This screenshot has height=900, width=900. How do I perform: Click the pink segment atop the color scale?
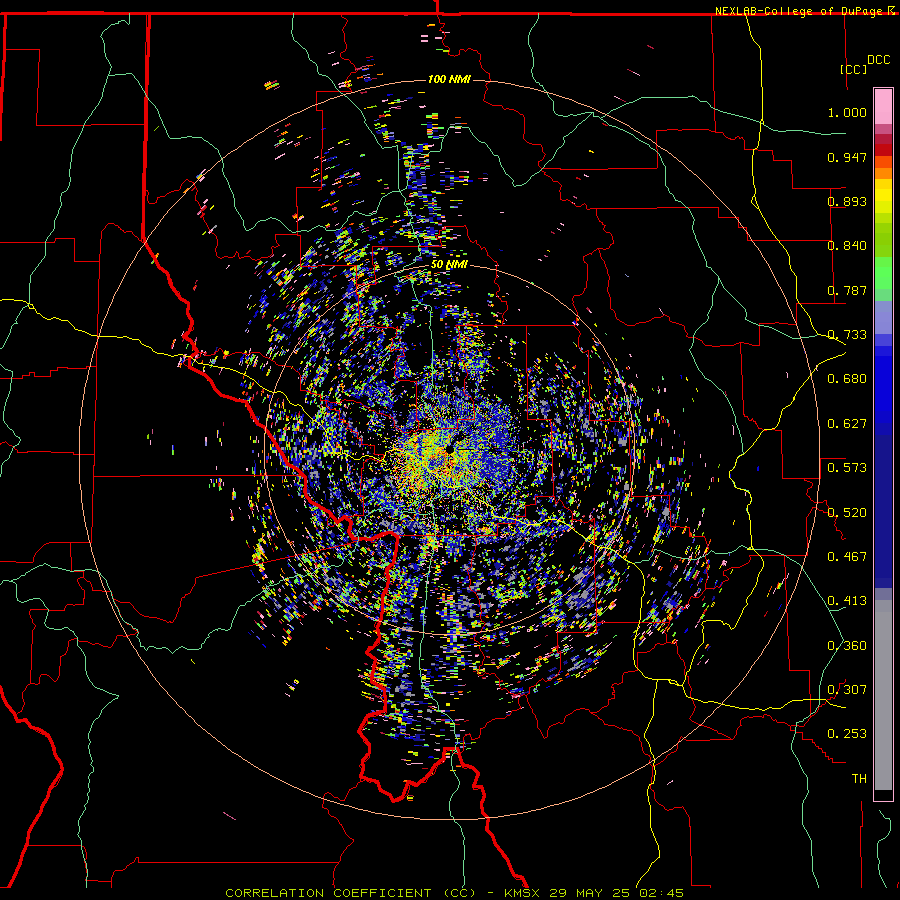(x=883, y=106)
